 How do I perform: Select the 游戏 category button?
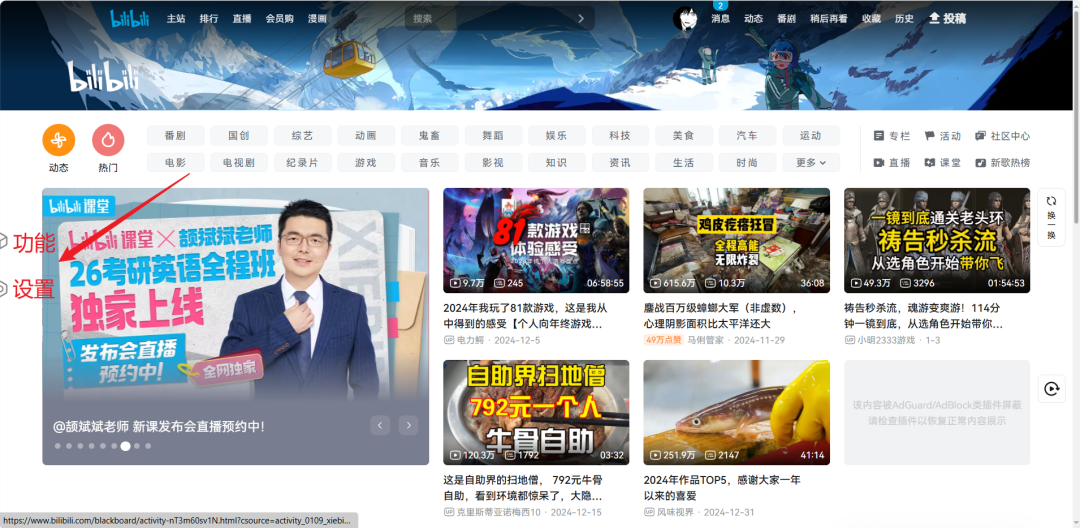(366, 163)
